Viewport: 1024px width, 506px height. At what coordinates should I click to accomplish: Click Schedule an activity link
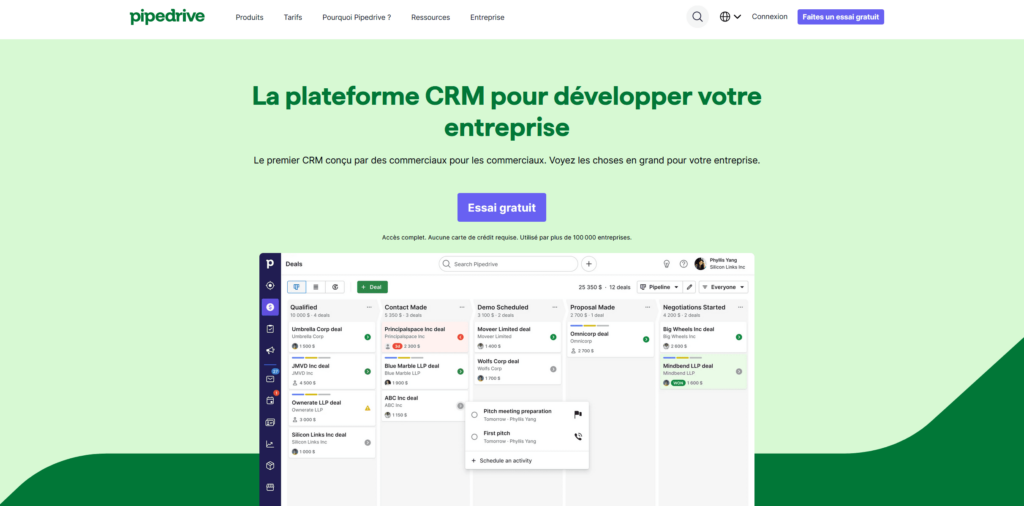coord(502,461)
